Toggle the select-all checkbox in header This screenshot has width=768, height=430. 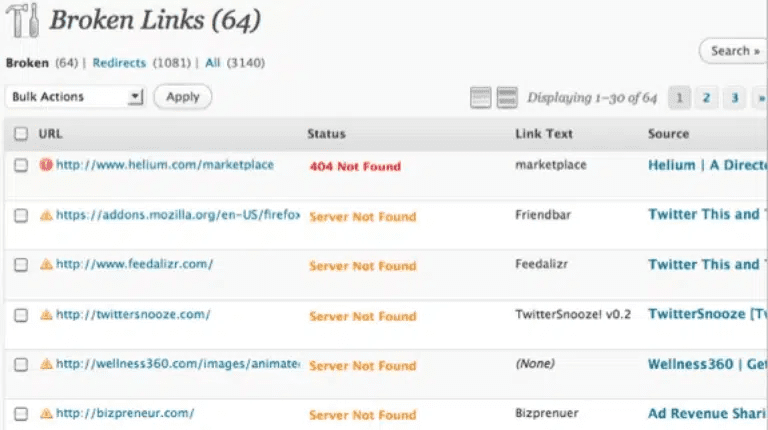coord(21,134)
